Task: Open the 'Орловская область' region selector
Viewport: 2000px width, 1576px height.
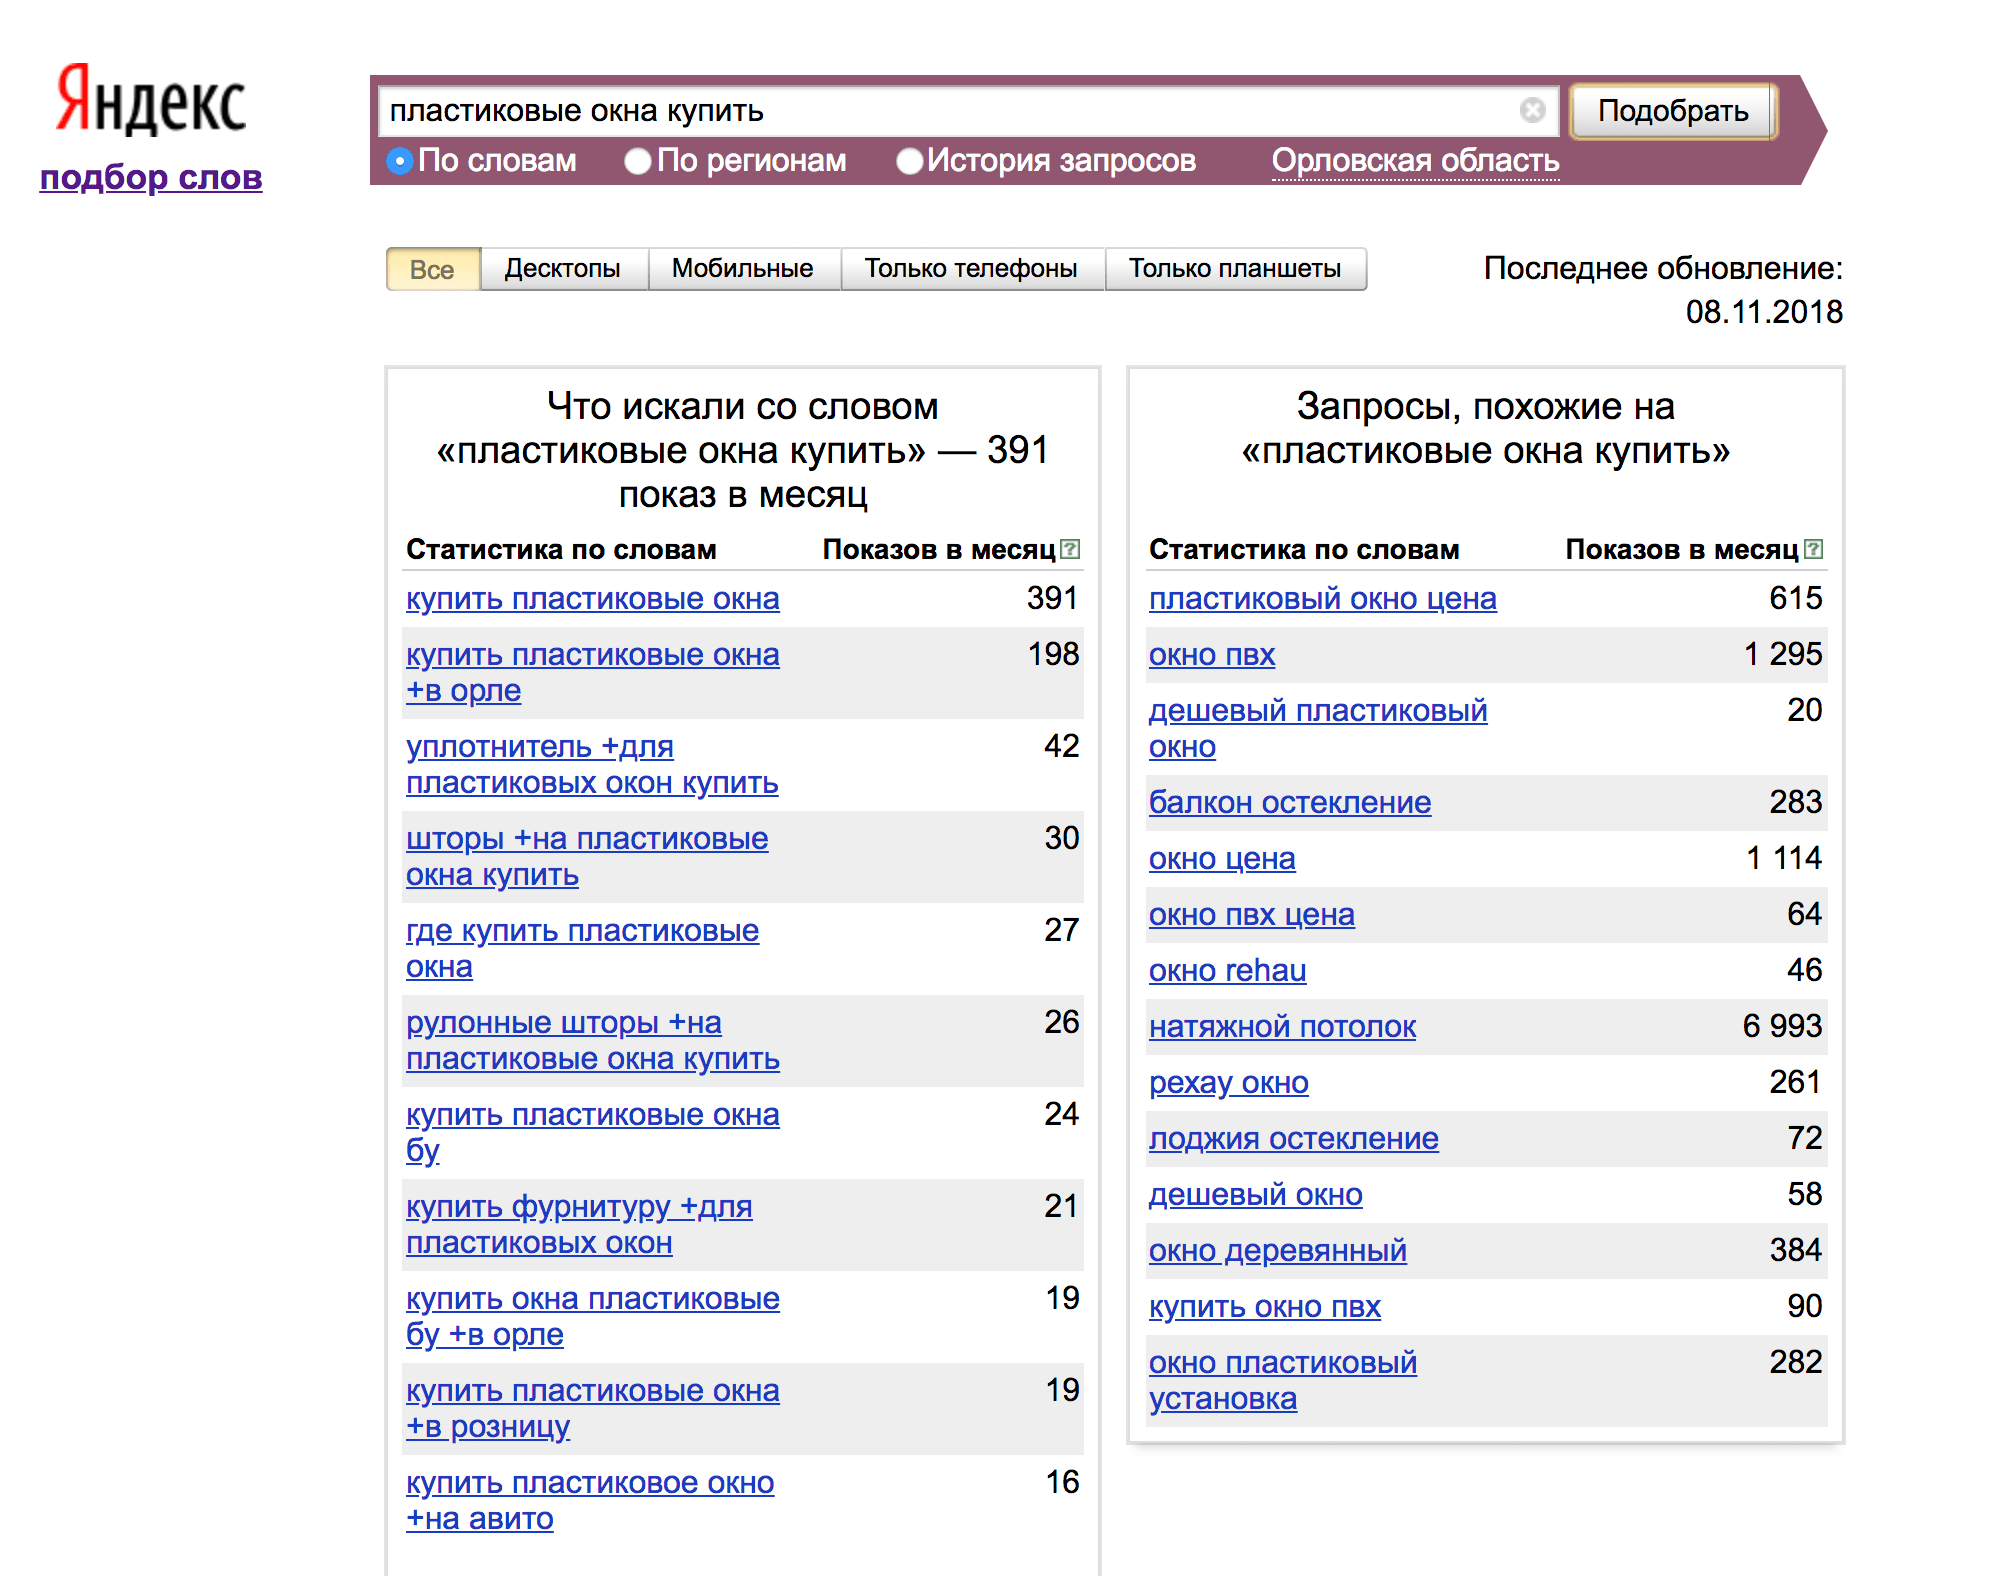Action: pyautogui.click(x=1415, y=161)
